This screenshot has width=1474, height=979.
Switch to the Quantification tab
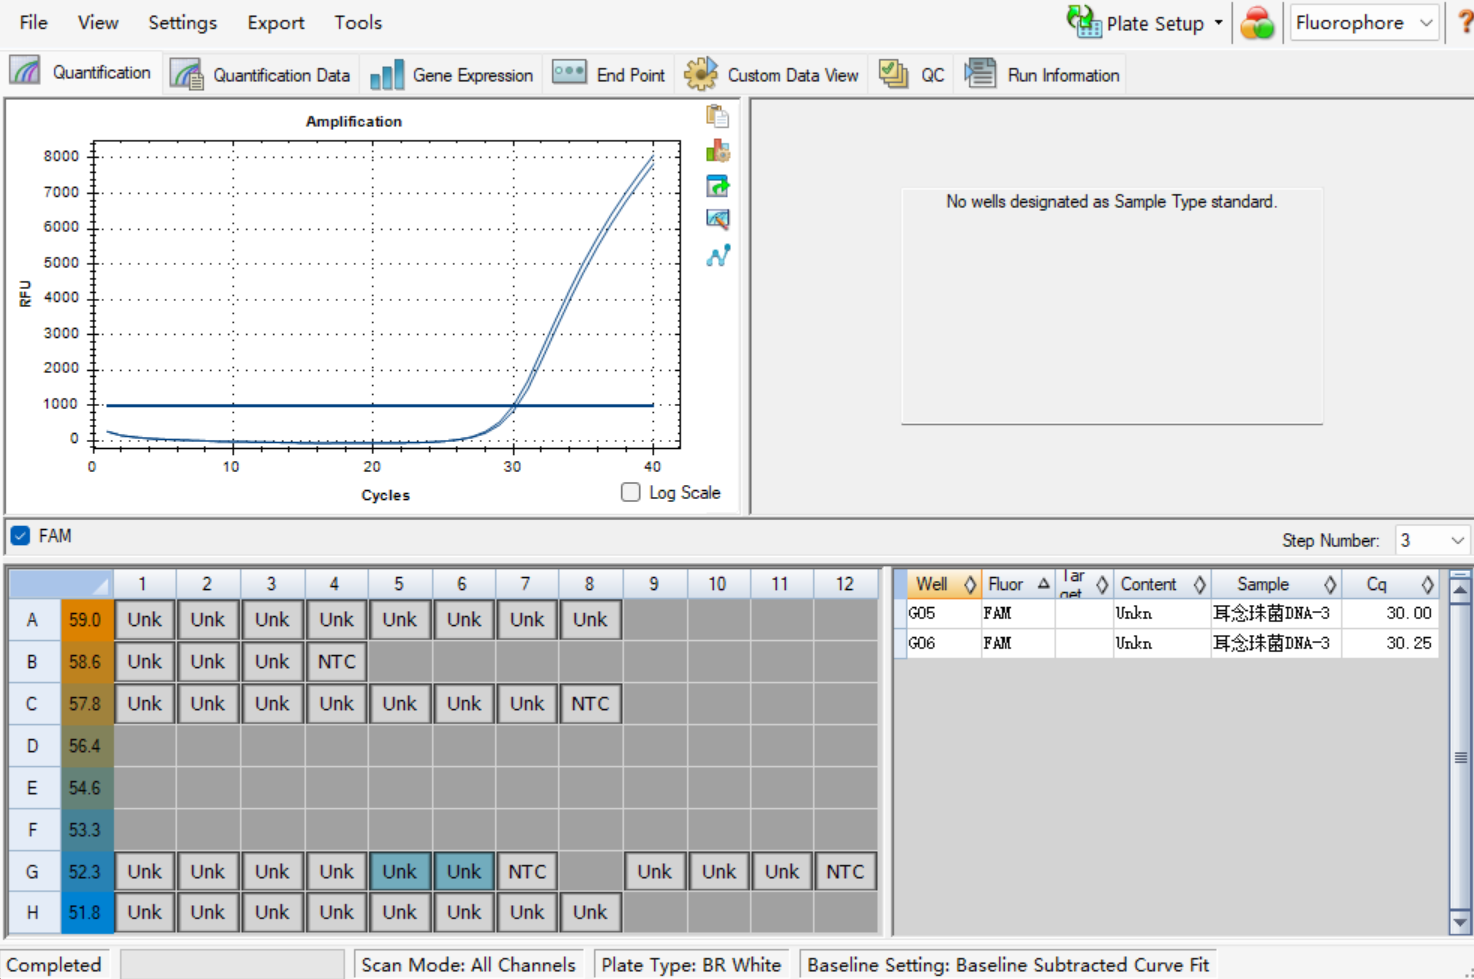tap(81, 72)
